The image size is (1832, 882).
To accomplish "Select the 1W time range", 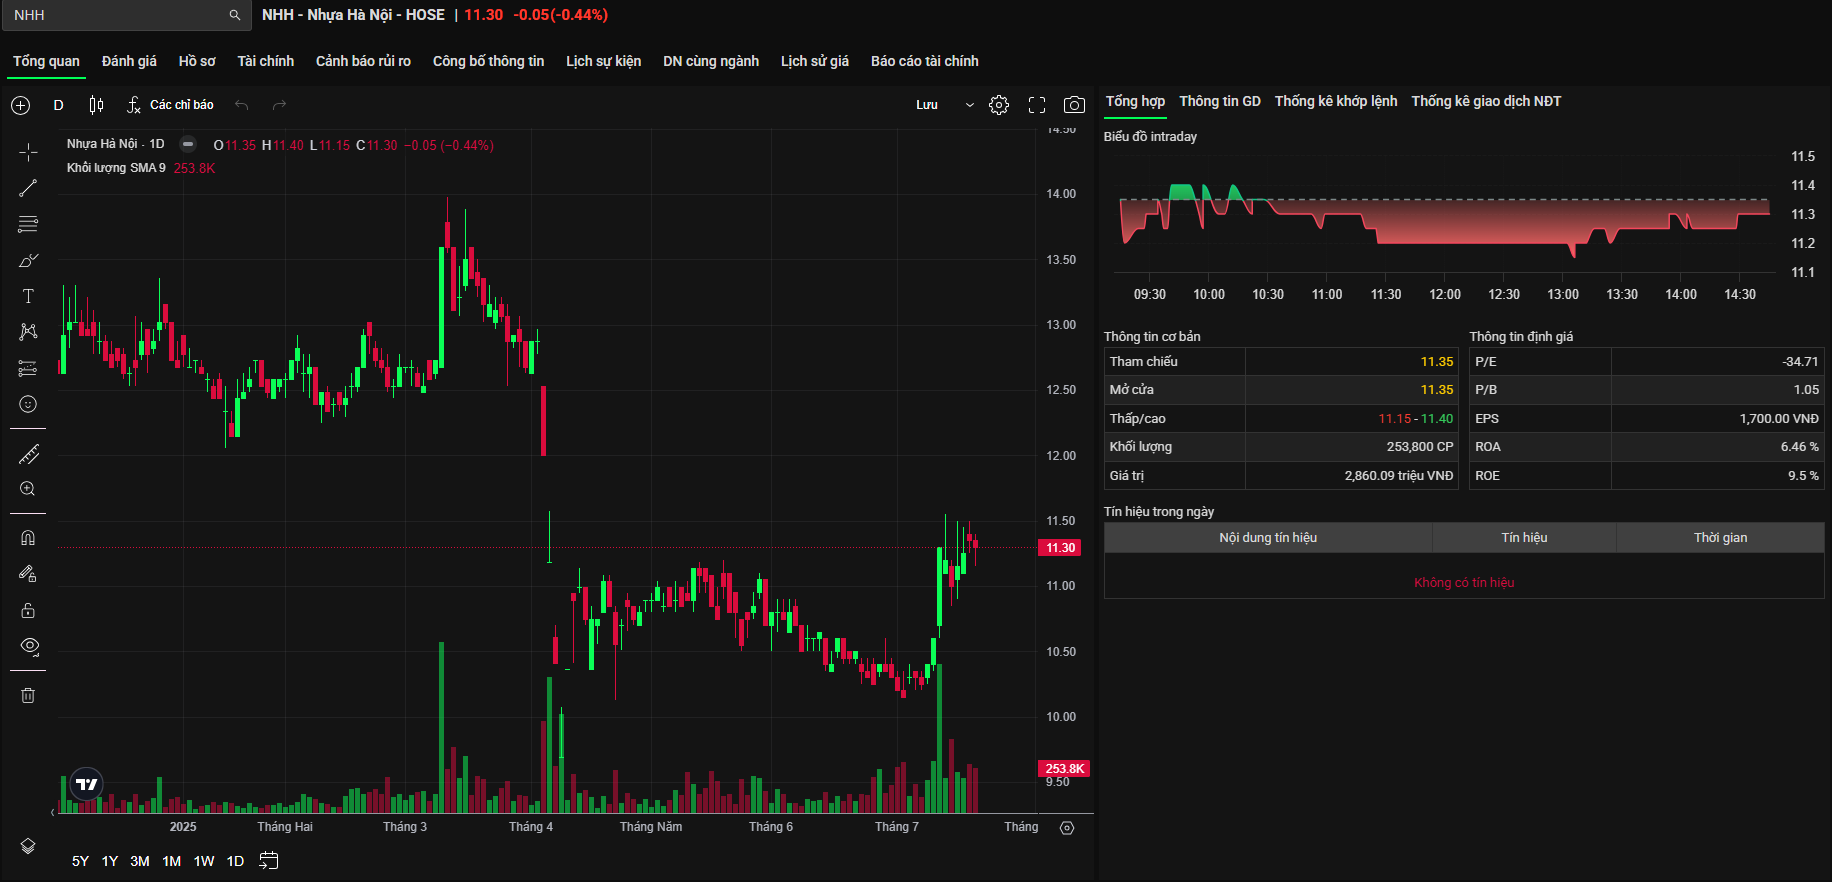I will tap(204, 861).
